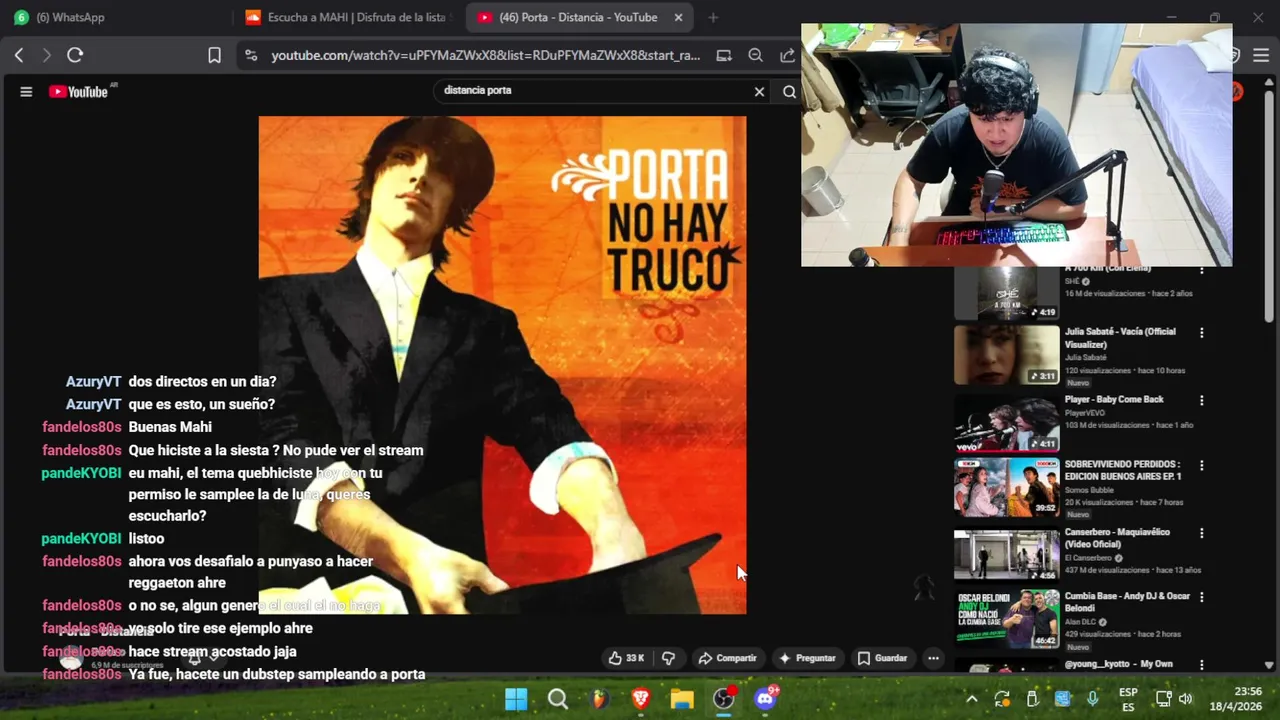This screenshot has height=720, width=1280.
Task: Open more actions (three dots) under the video
Action: coord(933,658)
